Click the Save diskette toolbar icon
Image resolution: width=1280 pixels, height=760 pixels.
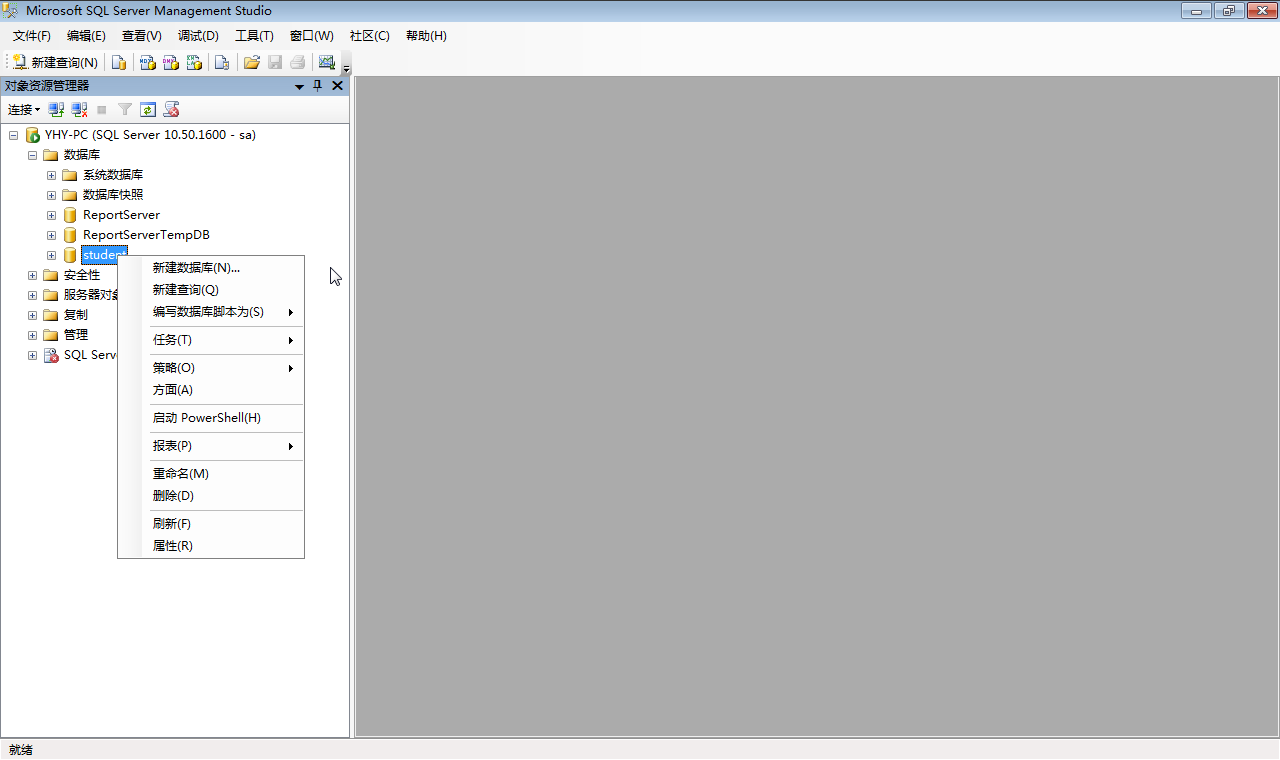pyautogui.click(x=275, y=62)
